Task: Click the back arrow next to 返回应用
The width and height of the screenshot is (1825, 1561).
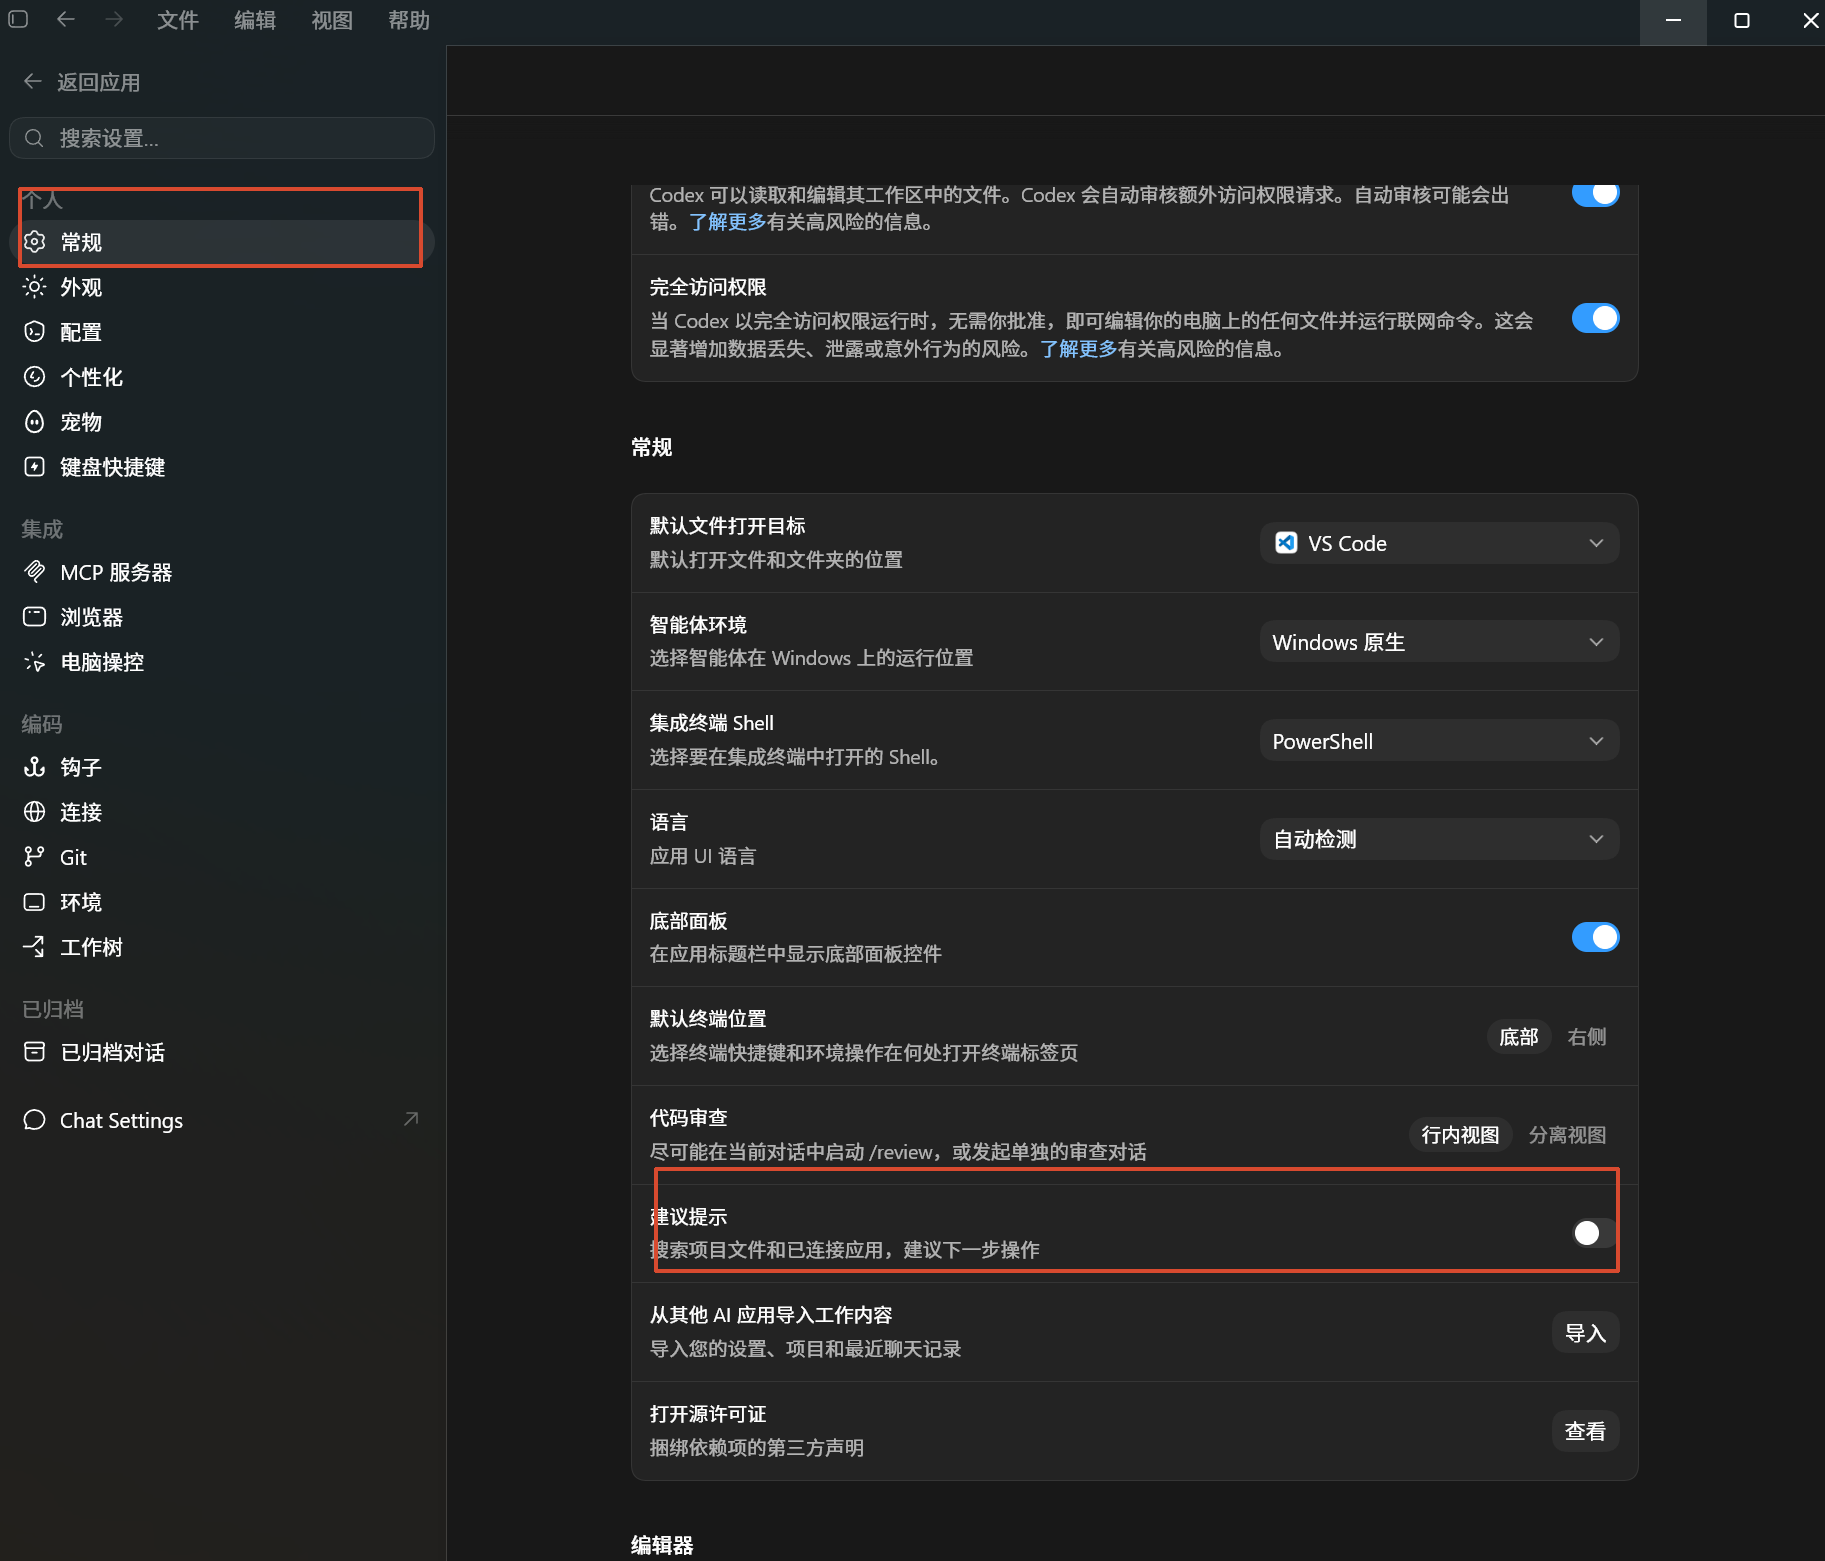Action: (33, 82)
